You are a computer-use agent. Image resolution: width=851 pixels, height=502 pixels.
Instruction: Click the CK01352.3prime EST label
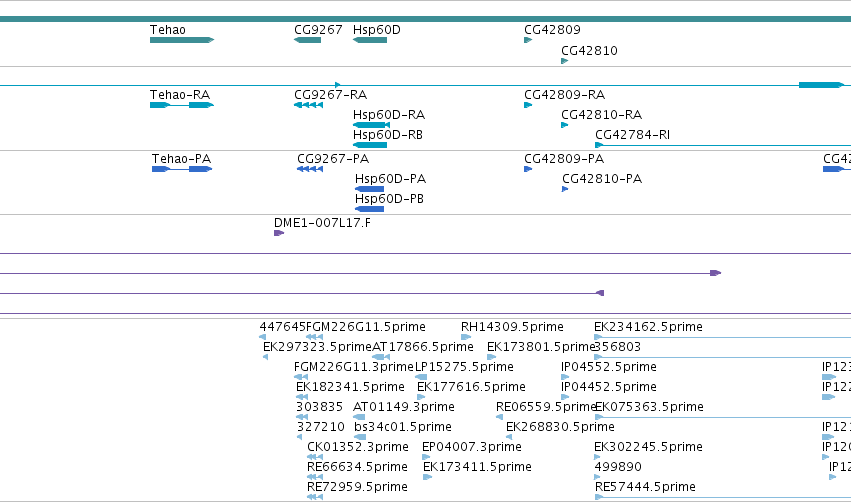tap(358, 448)
